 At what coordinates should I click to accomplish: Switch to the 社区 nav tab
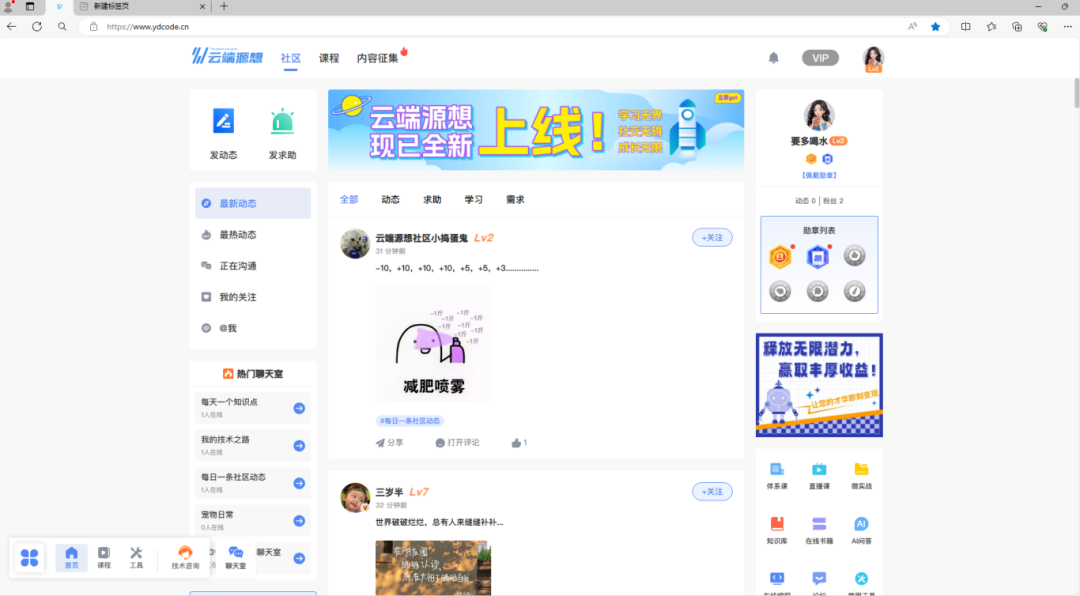[x=291, y=58]
